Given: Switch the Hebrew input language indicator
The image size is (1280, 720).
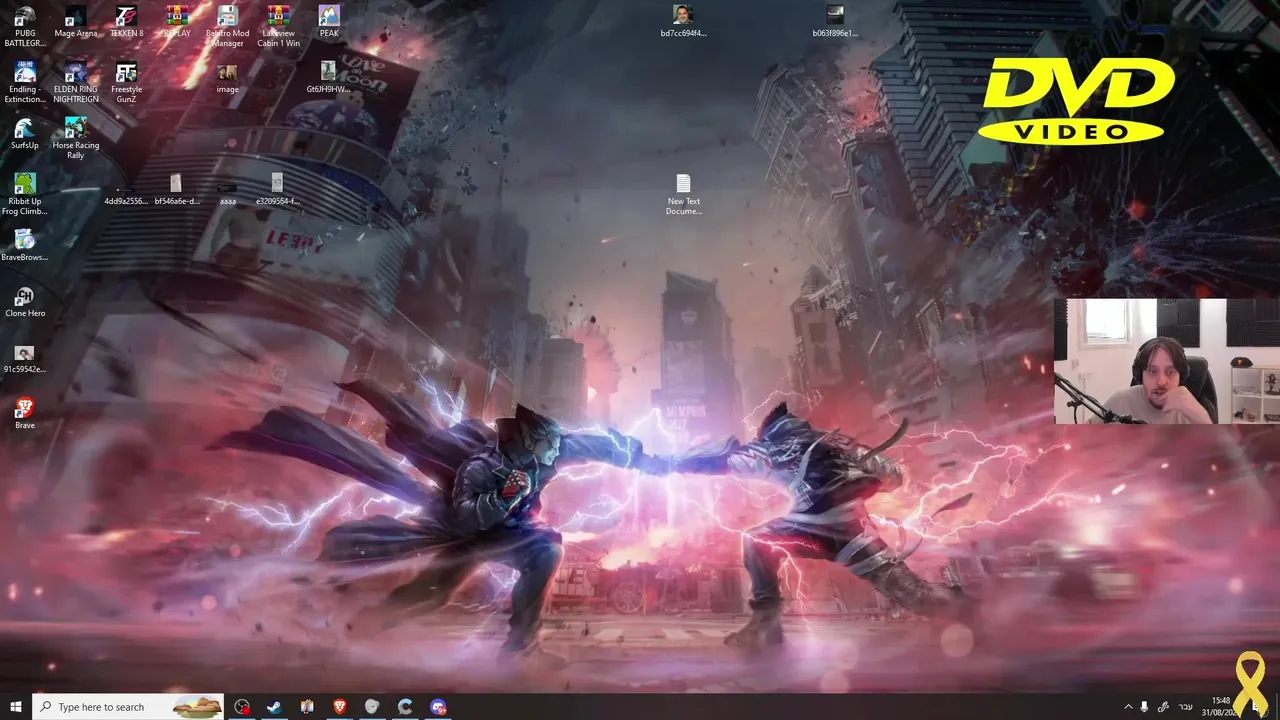Looking at the screenshot, I should [1186, 707].
